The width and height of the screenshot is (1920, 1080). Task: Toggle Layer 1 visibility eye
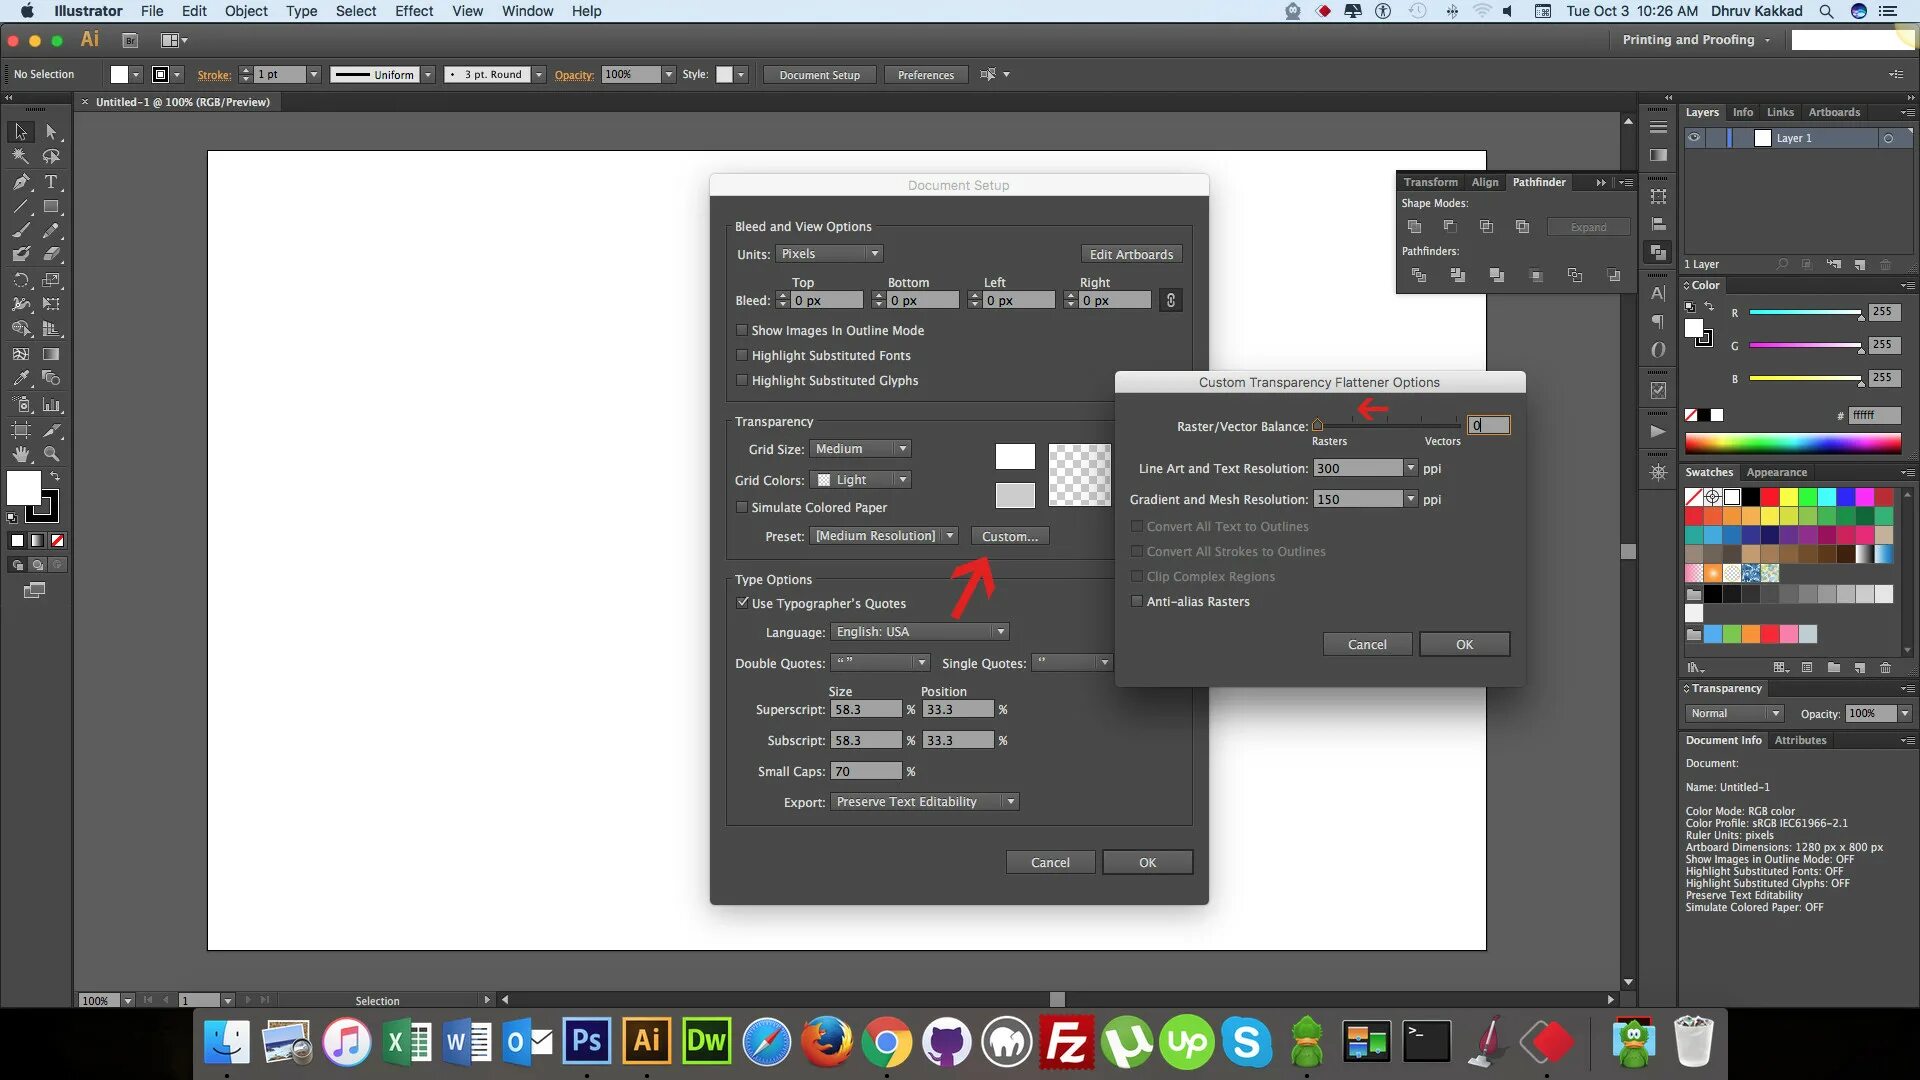pyautogui.click(x=1694, y=138)
